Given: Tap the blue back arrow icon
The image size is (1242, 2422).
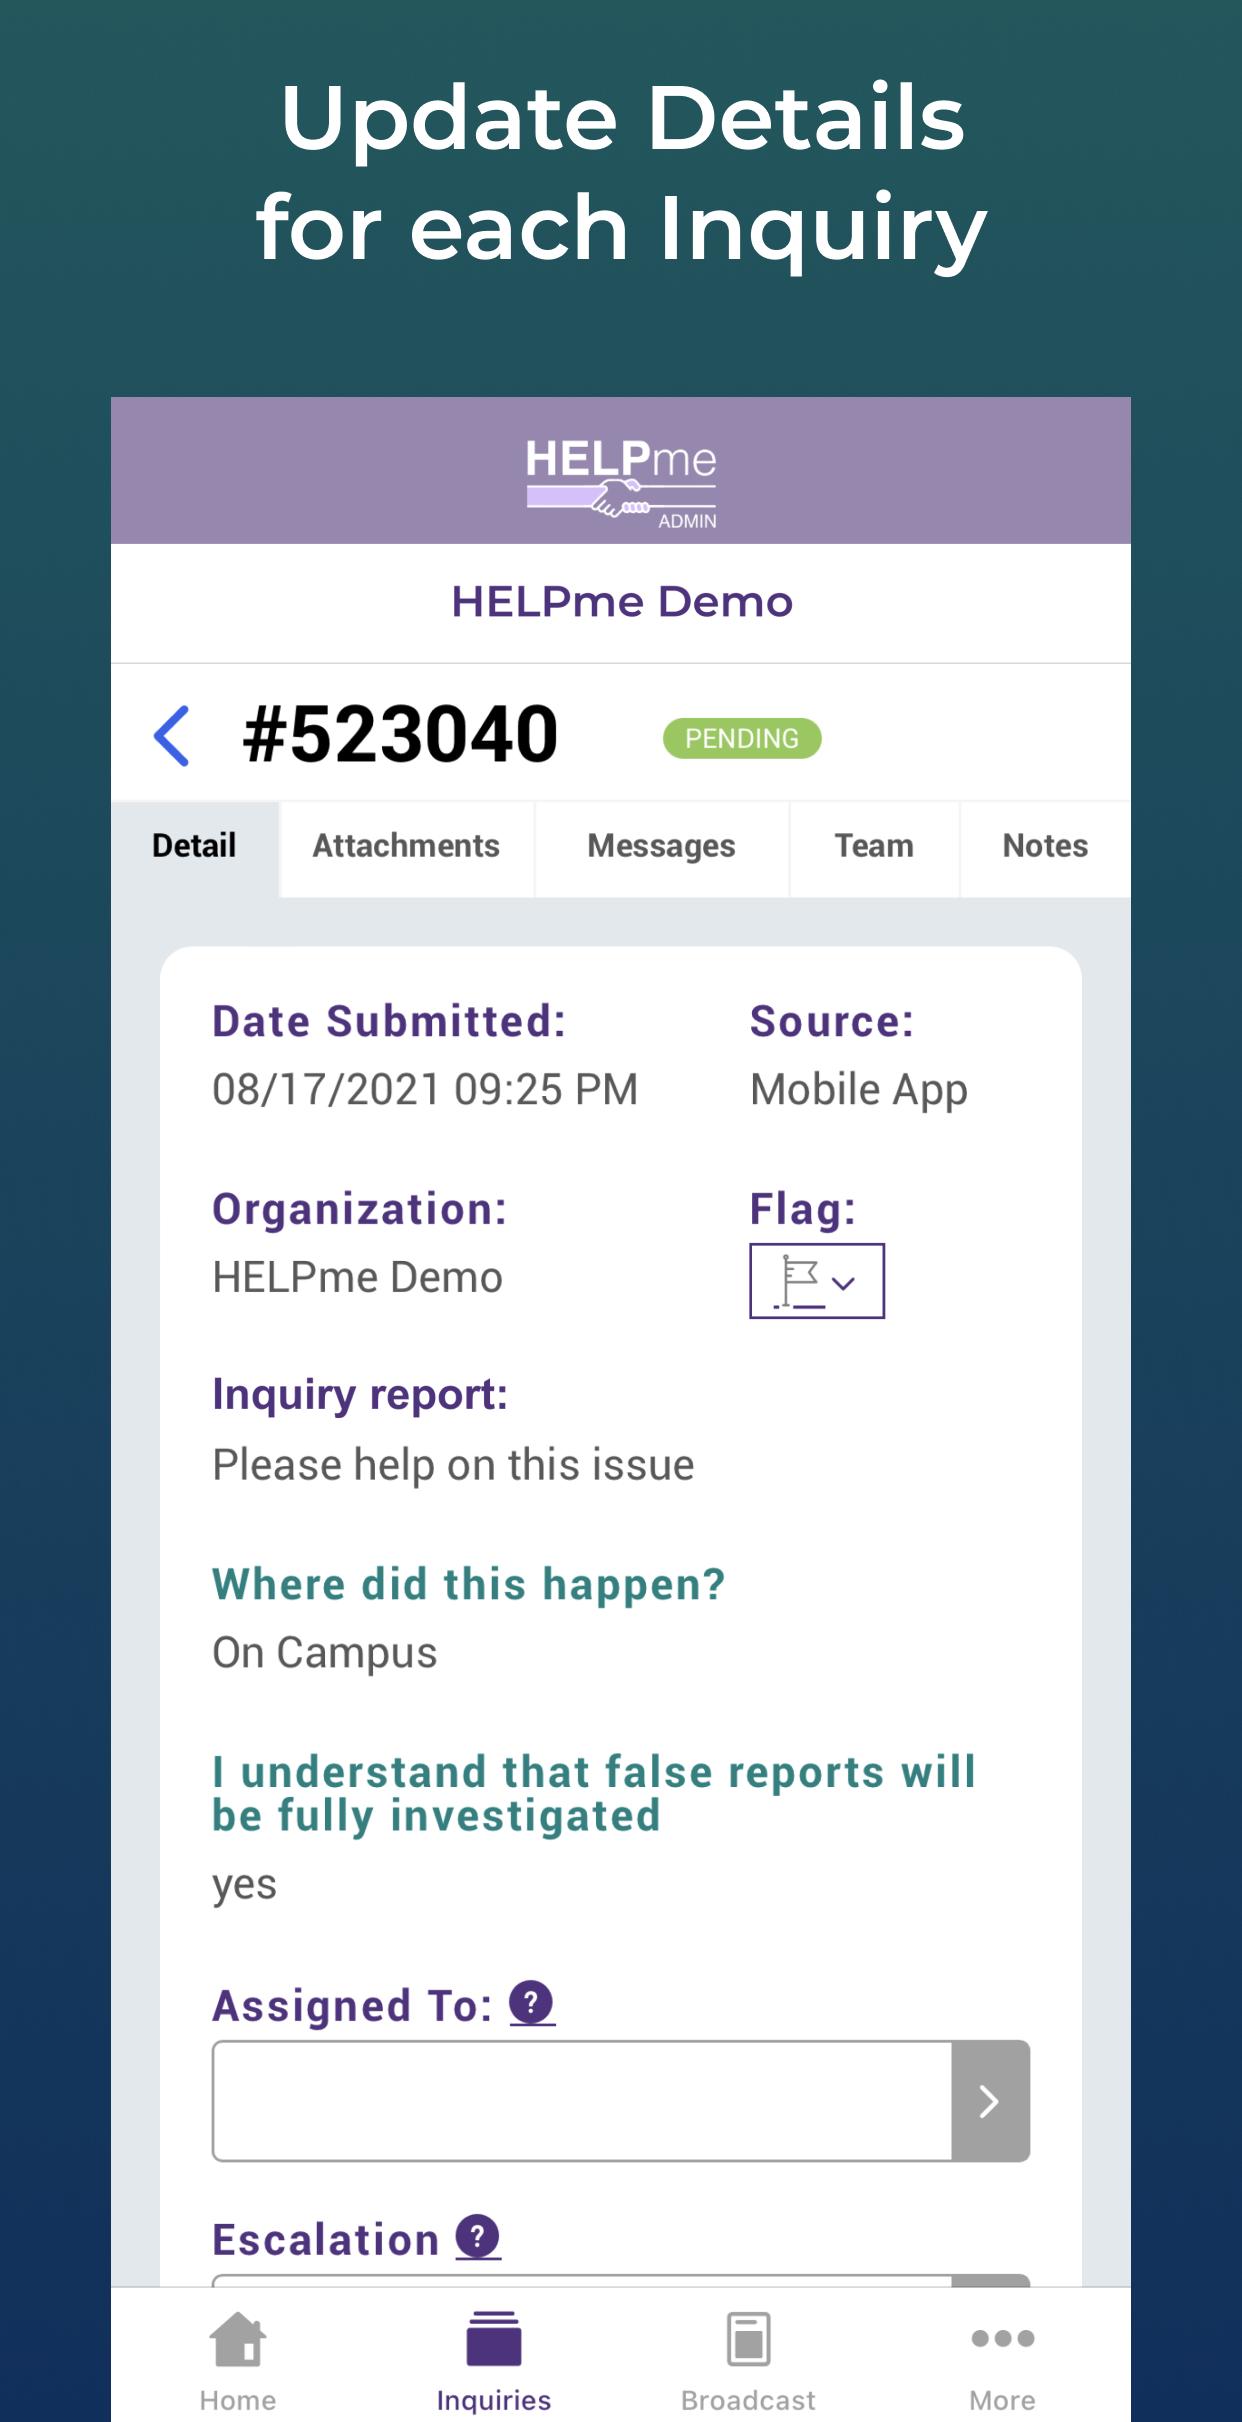Looking at the screenshot, I should tap(172, 736).
